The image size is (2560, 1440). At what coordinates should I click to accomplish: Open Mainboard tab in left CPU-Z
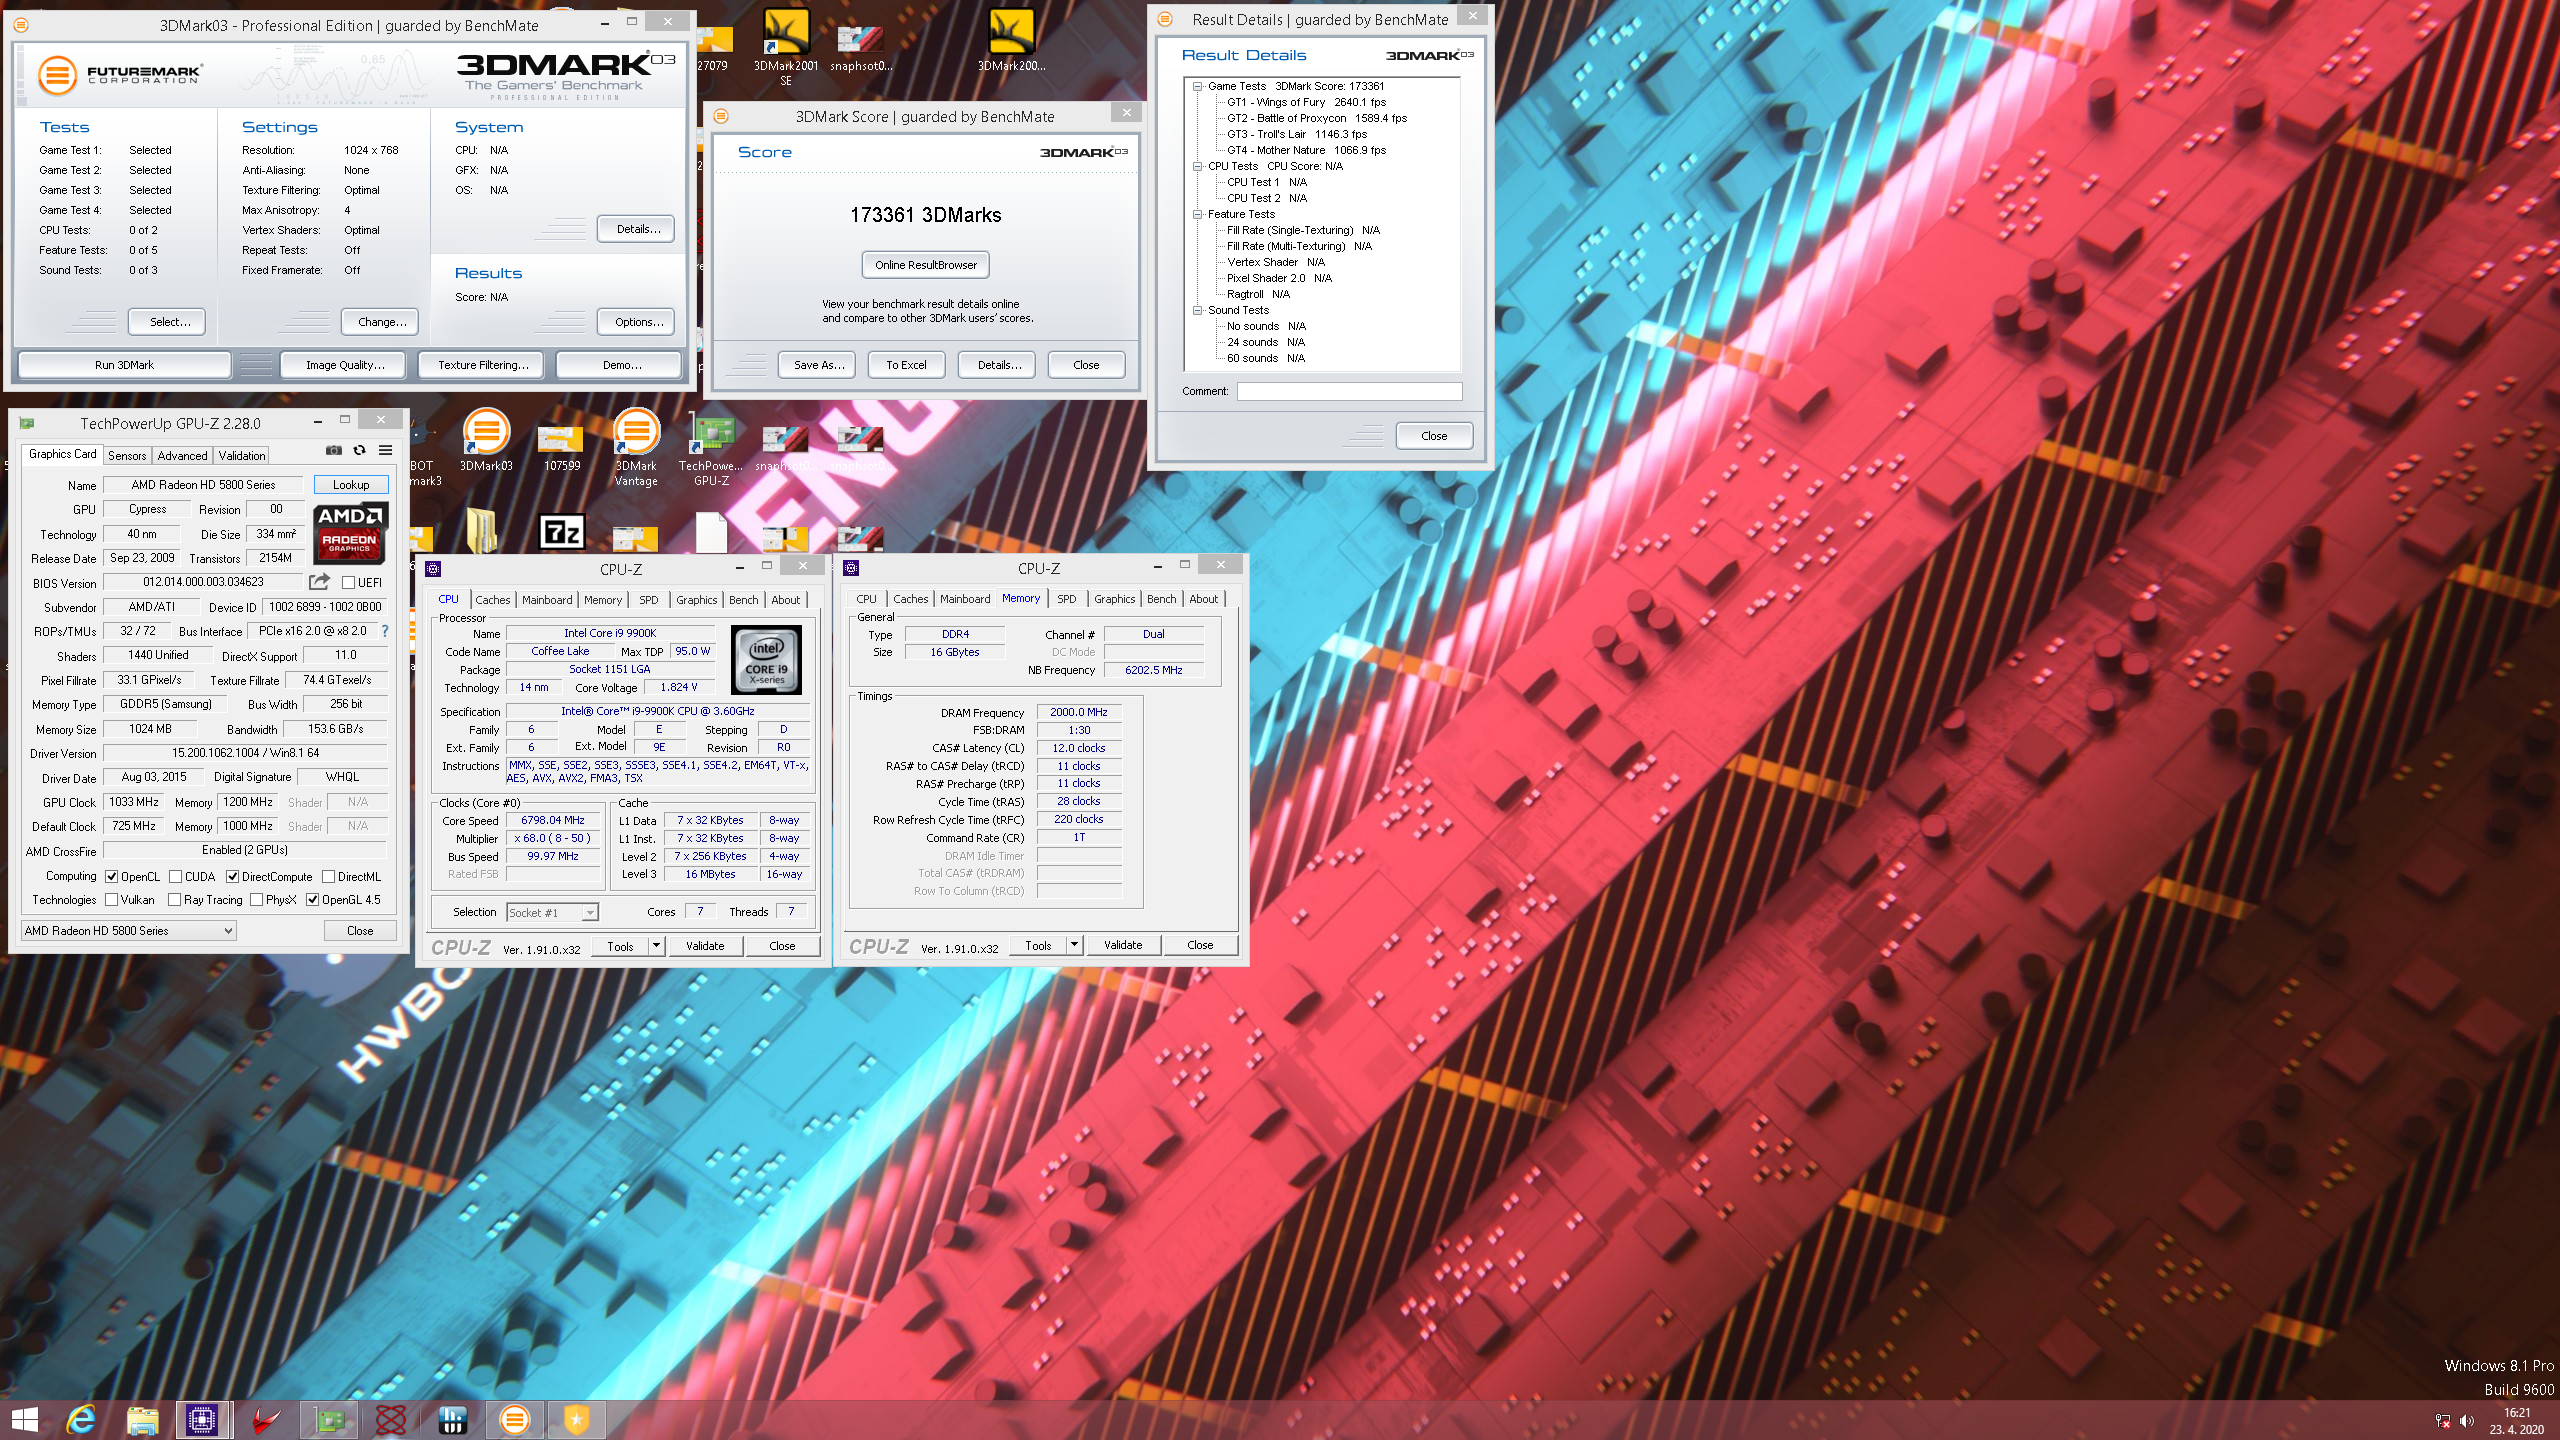[547, 600]
